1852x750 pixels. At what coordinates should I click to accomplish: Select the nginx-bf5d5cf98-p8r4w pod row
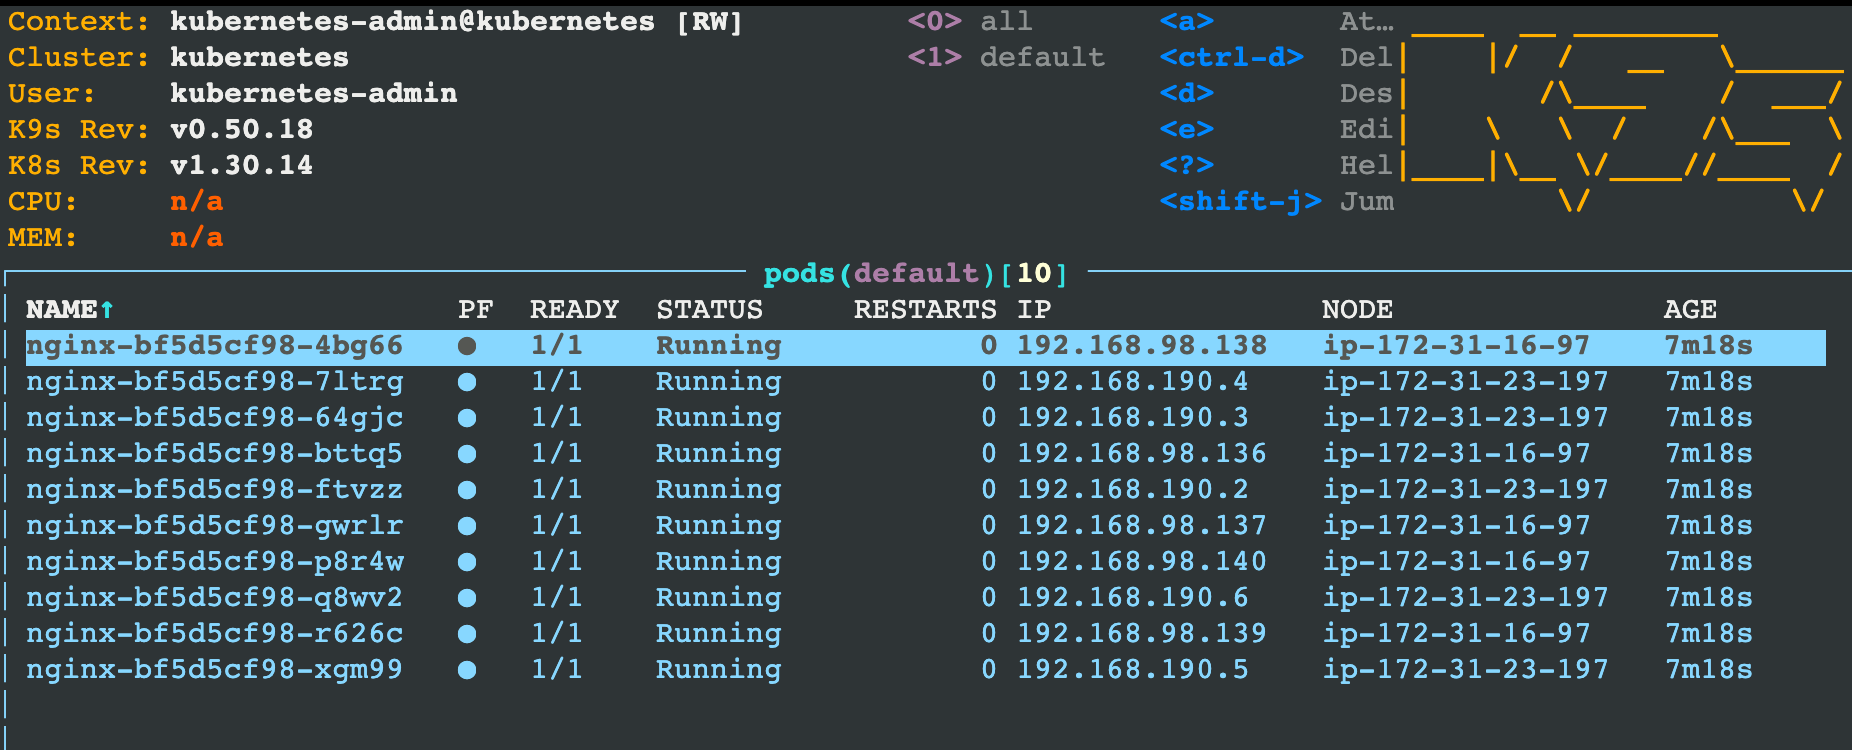214,562
